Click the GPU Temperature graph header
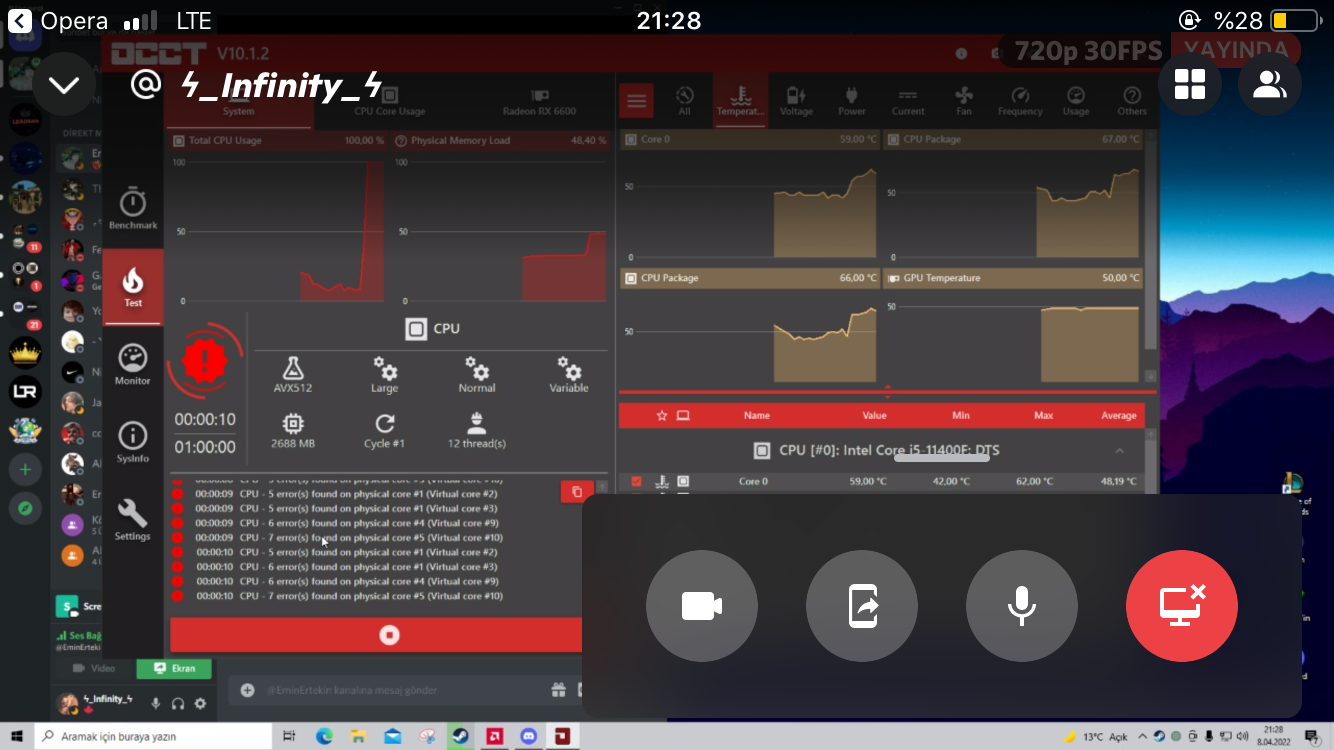 coord(1012,278)
